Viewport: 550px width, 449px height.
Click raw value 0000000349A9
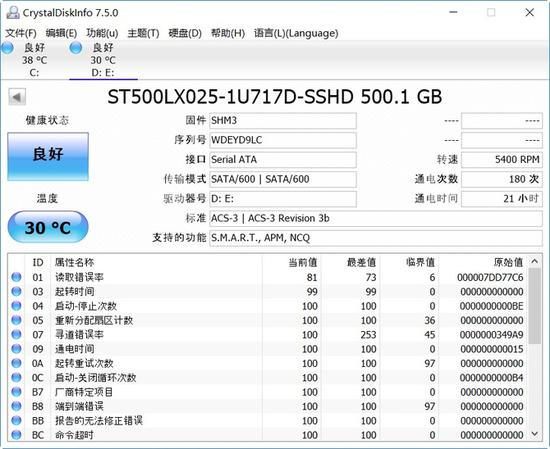[491, 335]
